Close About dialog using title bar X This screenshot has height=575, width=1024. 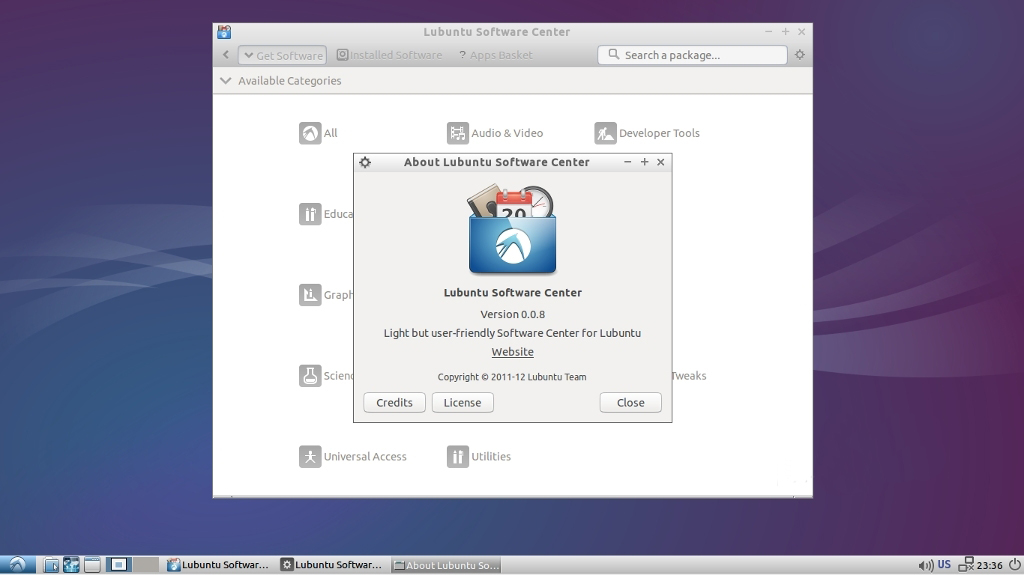coord(661,162)
